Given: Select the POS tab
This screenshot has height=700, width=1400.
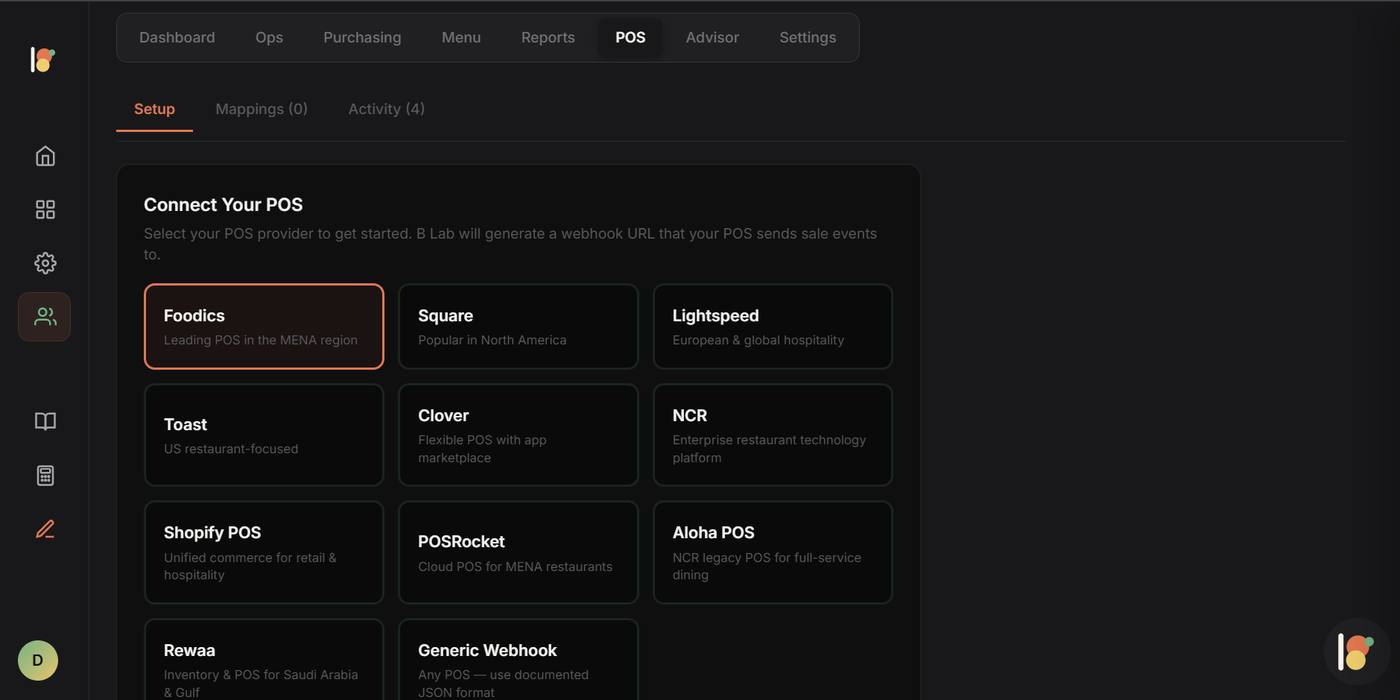Looking at the screenshot, I should (630, 38).
